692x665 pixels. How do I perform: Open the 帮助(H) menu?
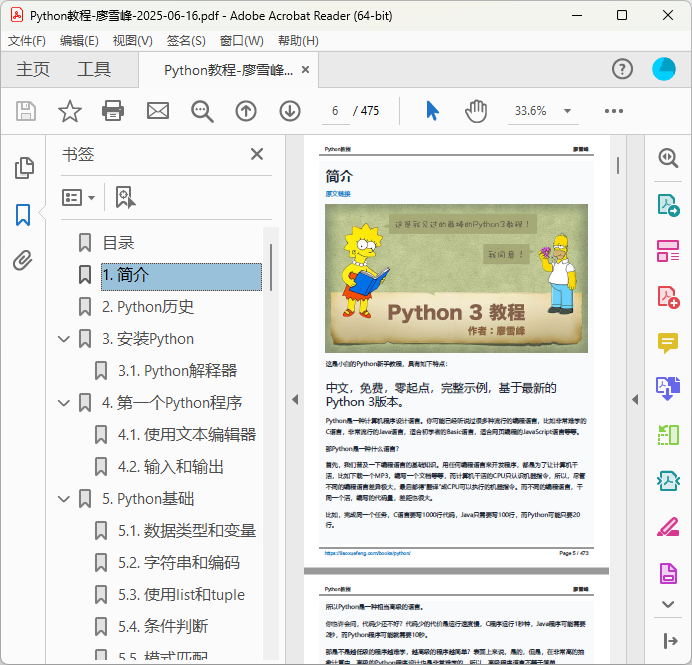click(298, 41)
